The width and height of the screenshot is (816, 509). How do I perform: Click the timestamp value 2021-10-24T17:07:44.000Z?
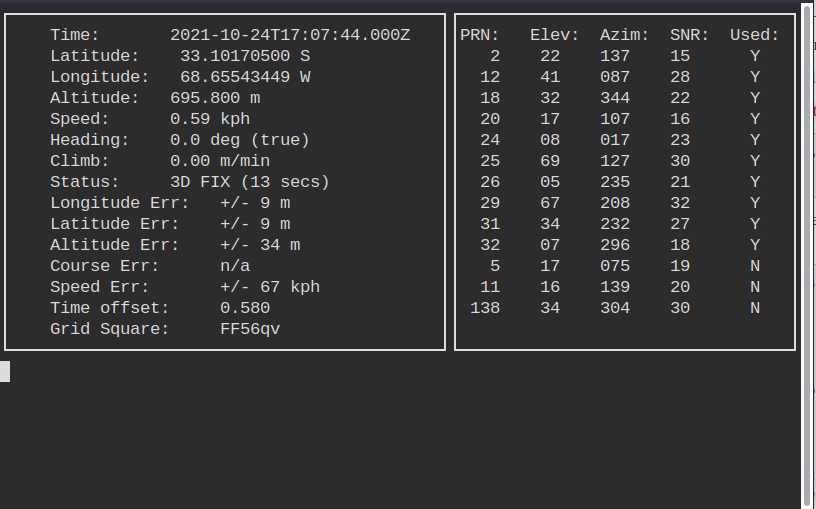pyautogui.click(x=290, y=35)
